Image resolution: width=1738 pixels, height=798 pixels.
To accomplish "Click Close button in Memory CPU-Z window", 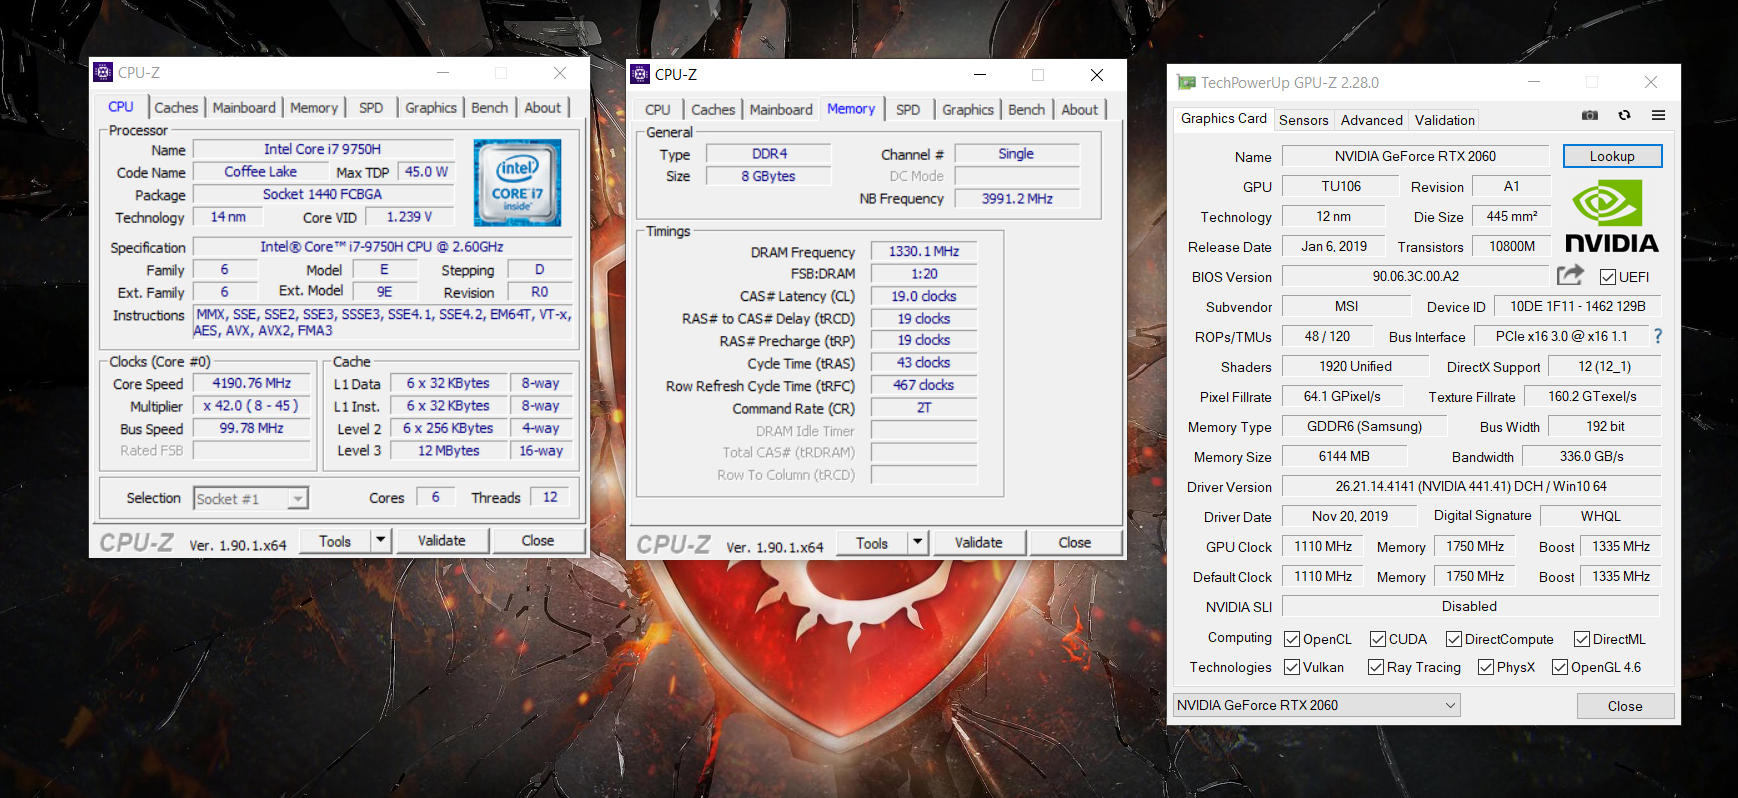I will point(1075,543).
